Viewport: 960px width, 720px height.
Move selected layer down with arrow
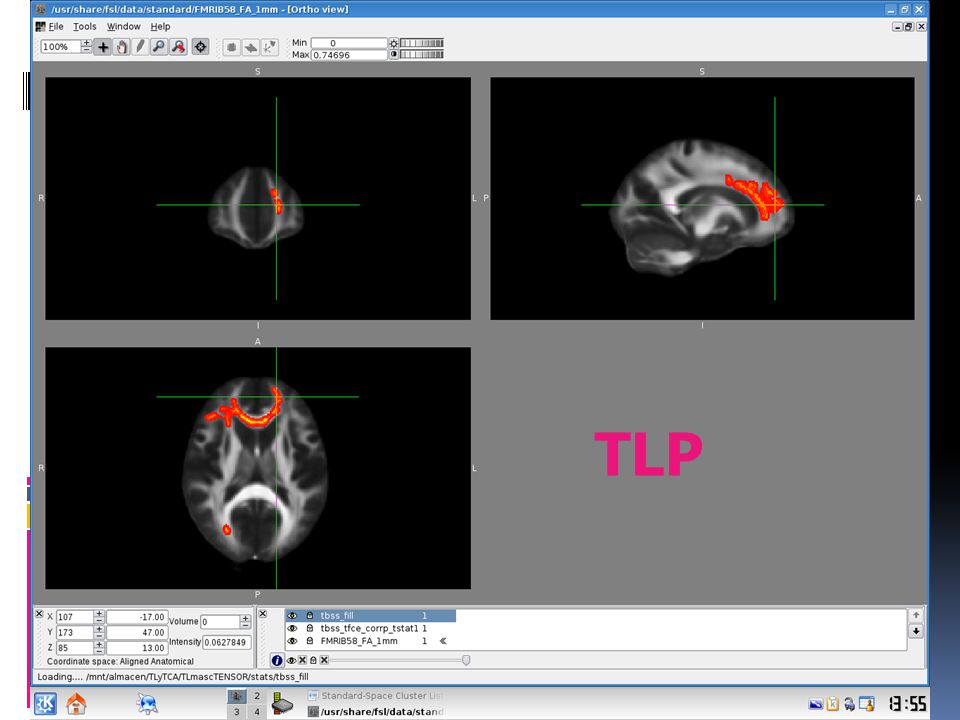coord(916,631)
